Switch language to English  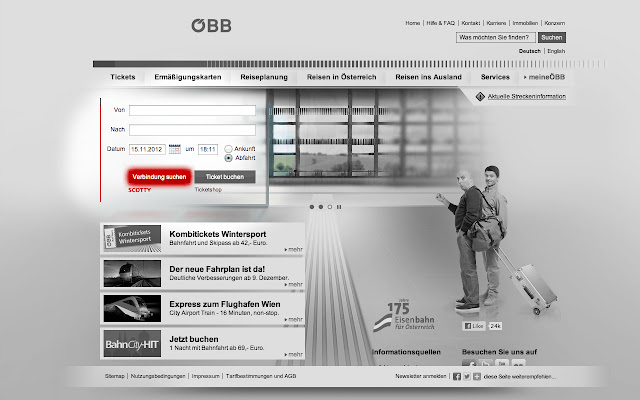[x=556, y=51]
